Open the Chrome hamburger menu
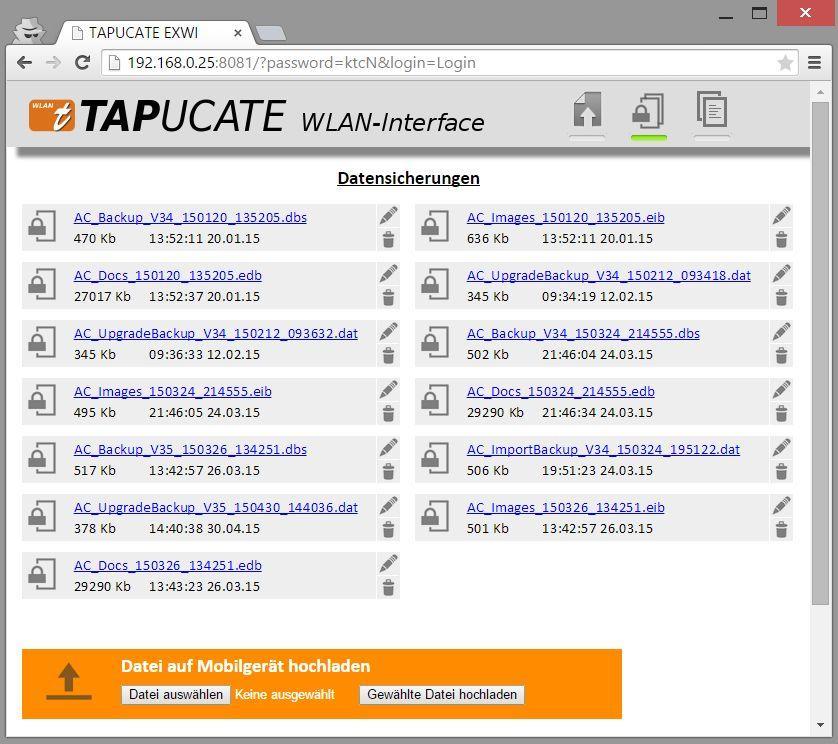The image size is (838, 744). [x=814, y=63]
